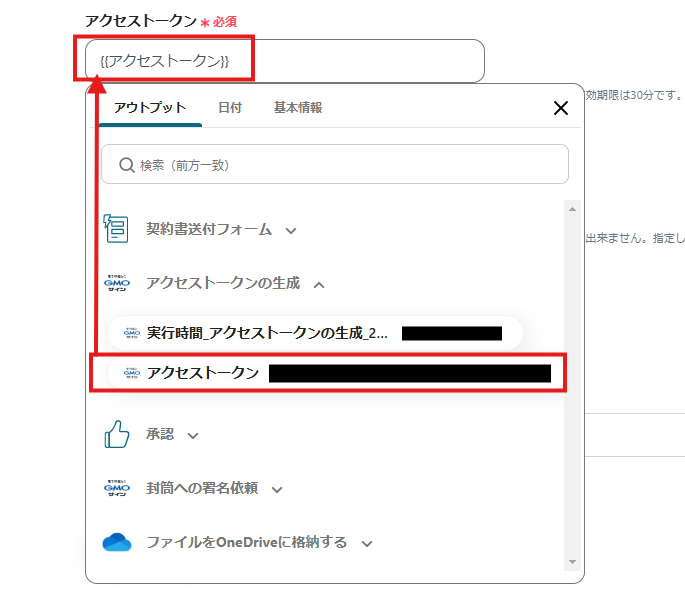Select the アクセストークンの生成 heading
Image resolution: width=685 pixels, height=608 pixels.
tap(223, 283)
